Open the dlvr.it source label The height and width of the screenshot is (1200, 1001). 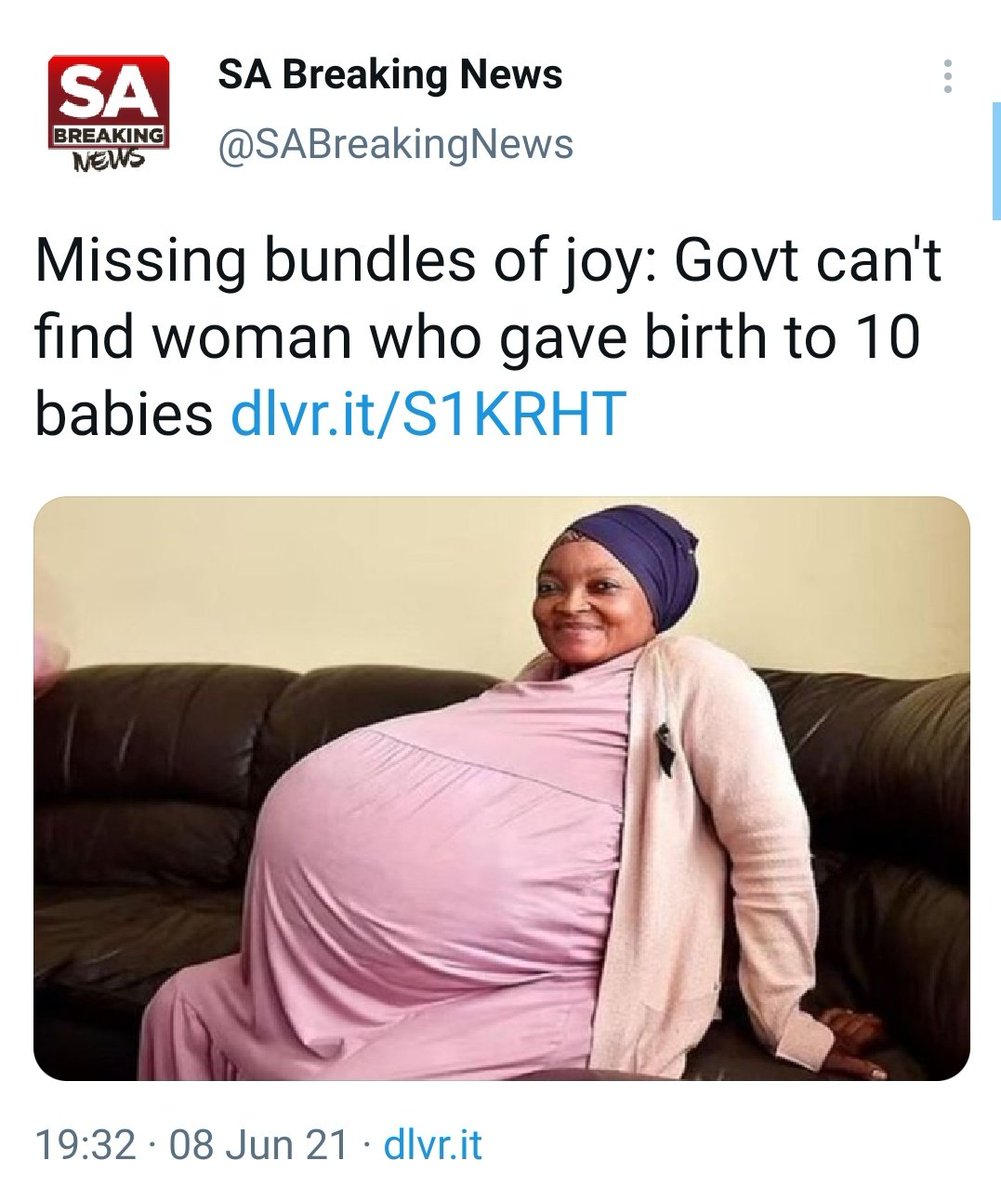point(435,1145)
